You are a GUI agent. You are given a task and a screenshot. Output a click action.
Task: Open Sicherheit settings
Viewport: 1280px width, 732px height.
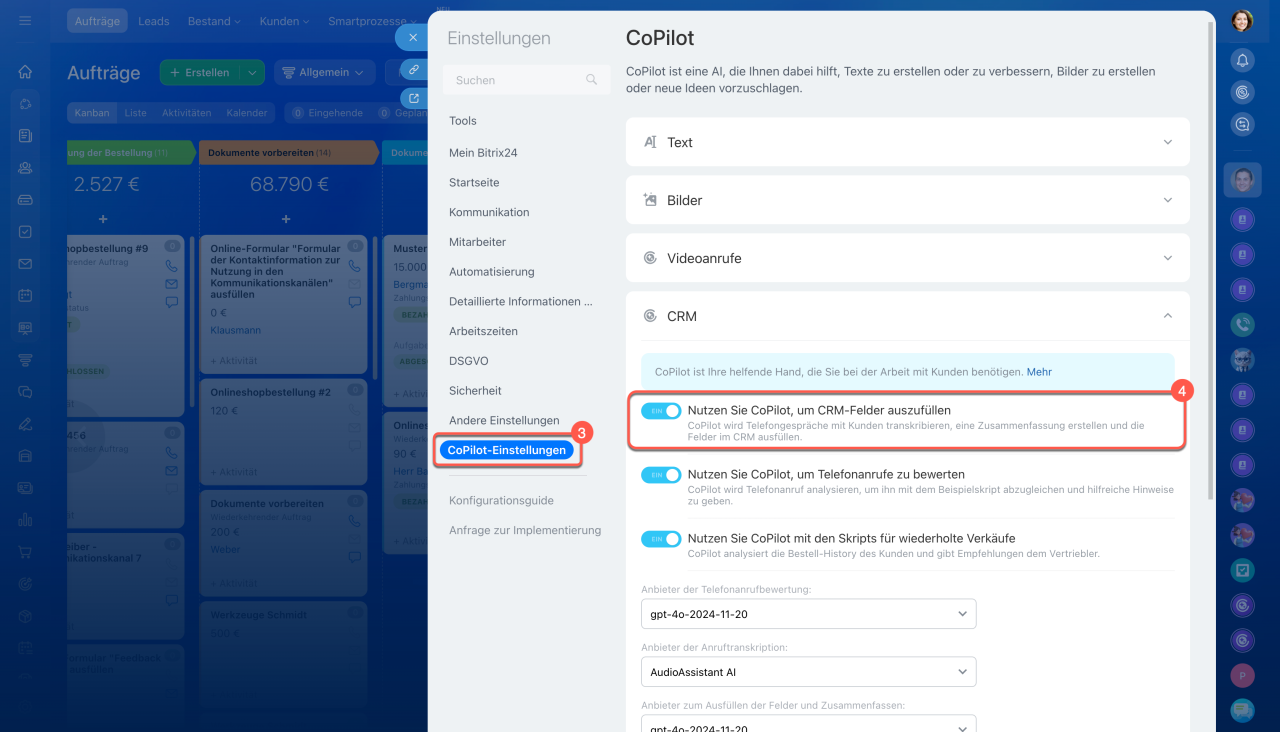(475, 391)
